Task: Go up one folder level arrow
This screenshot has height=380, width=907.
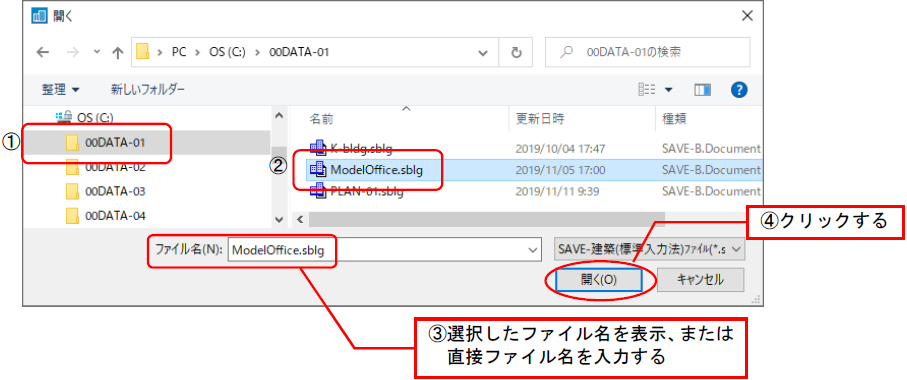Action: (x=117, y=53)
